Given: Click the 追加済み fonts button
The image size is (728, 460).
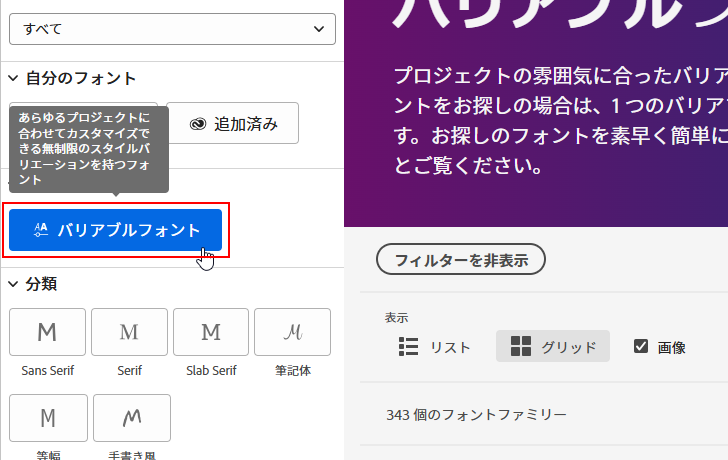Looking at the screenshot, I should click(233, 123).
